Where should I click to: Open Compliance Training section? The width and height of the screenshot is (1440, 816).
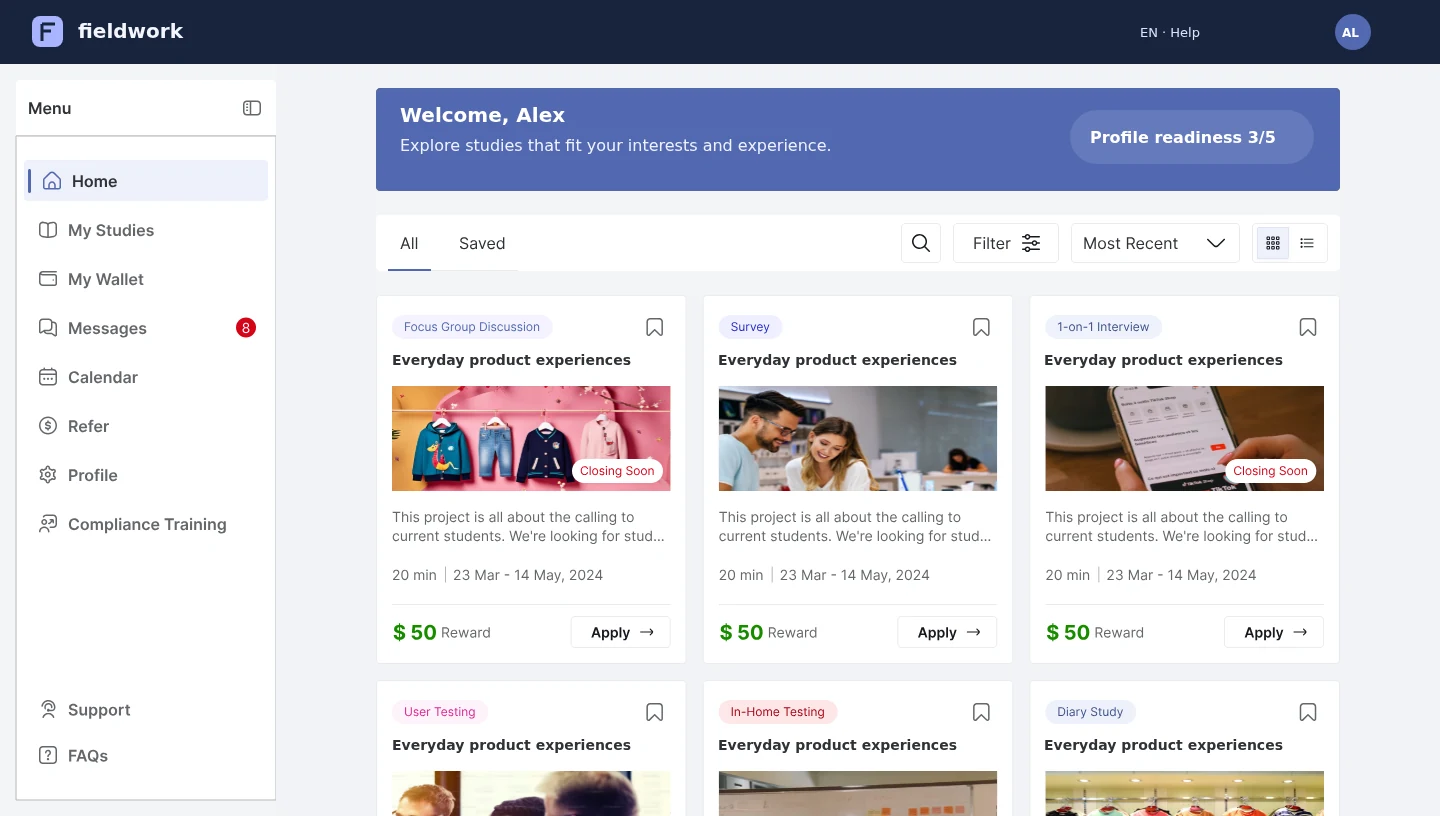point(146,524)
